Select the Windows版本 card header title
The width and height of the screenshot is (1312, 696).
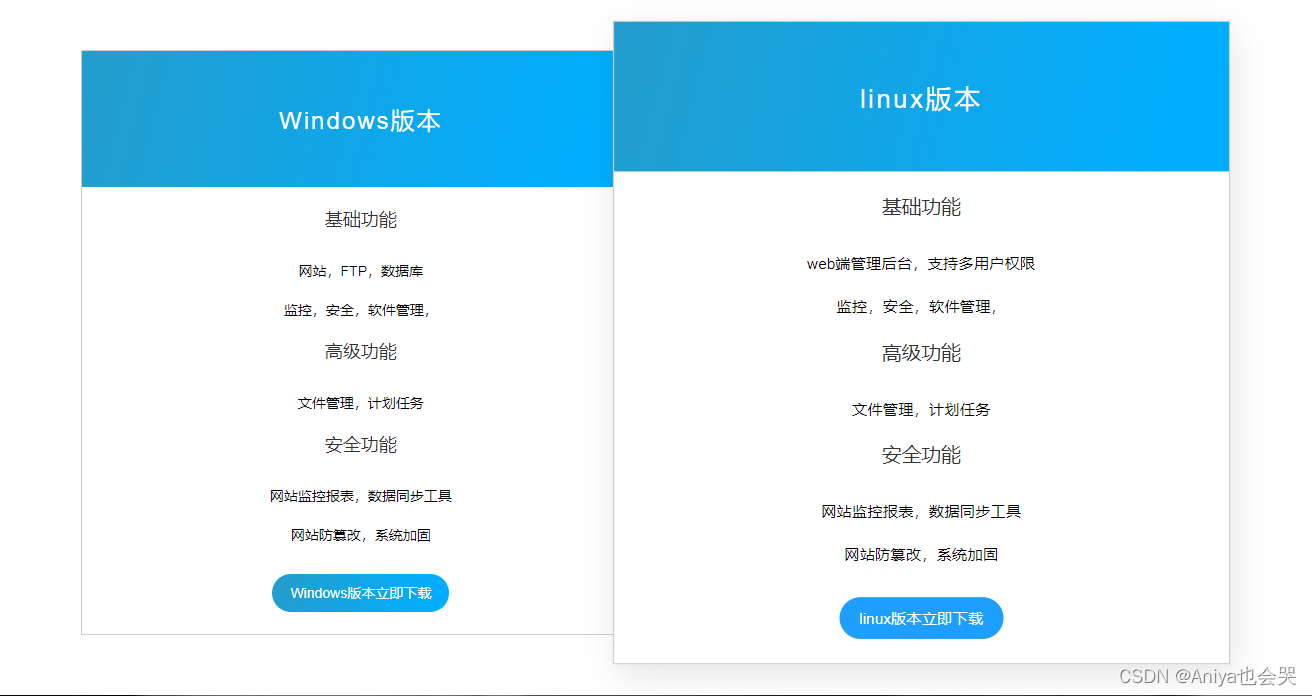coord(360,121)
